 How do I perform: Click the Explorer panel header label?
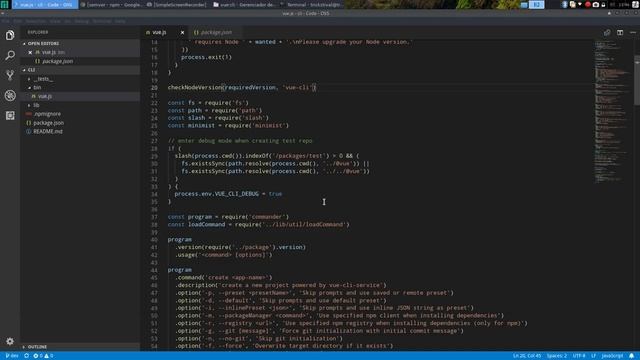point(38,32)
